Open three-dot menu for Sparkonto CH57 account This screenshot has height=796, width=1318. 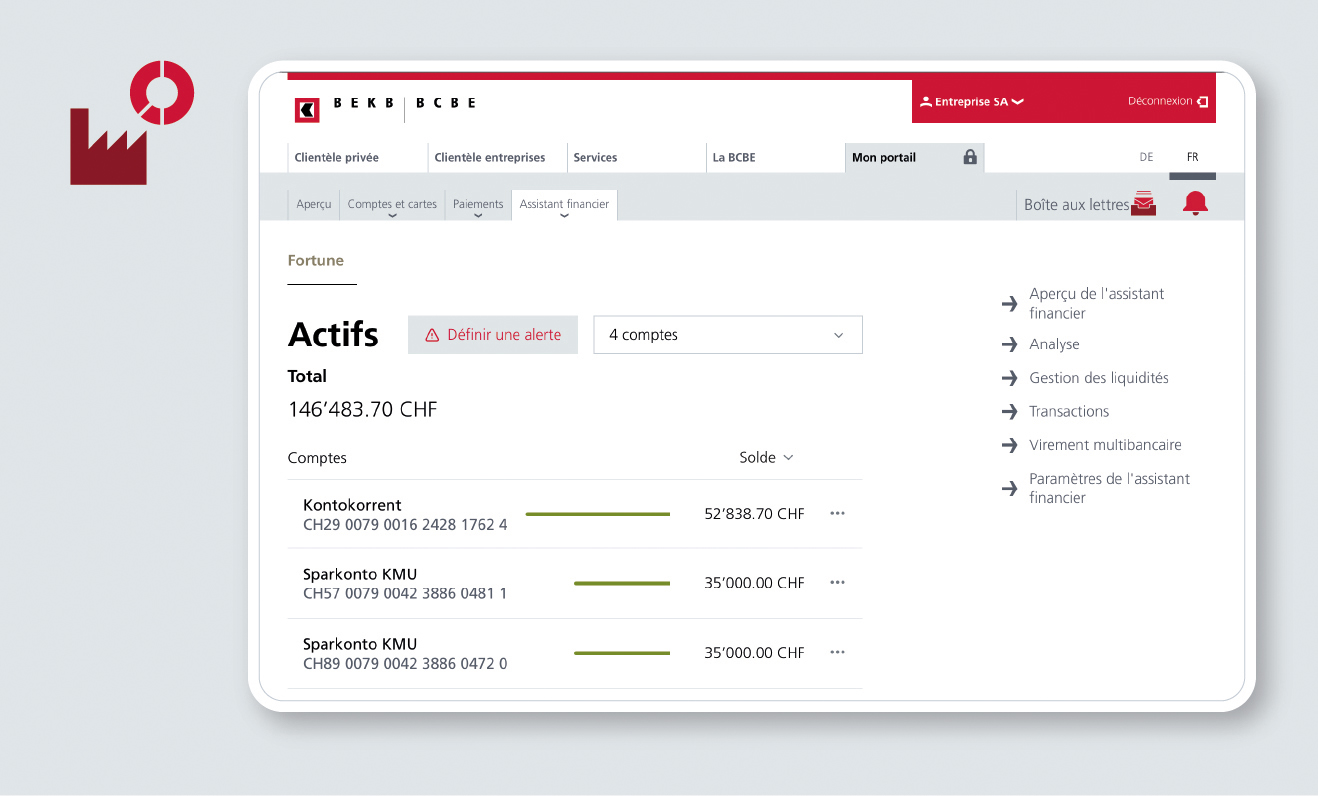pos(837,583)
